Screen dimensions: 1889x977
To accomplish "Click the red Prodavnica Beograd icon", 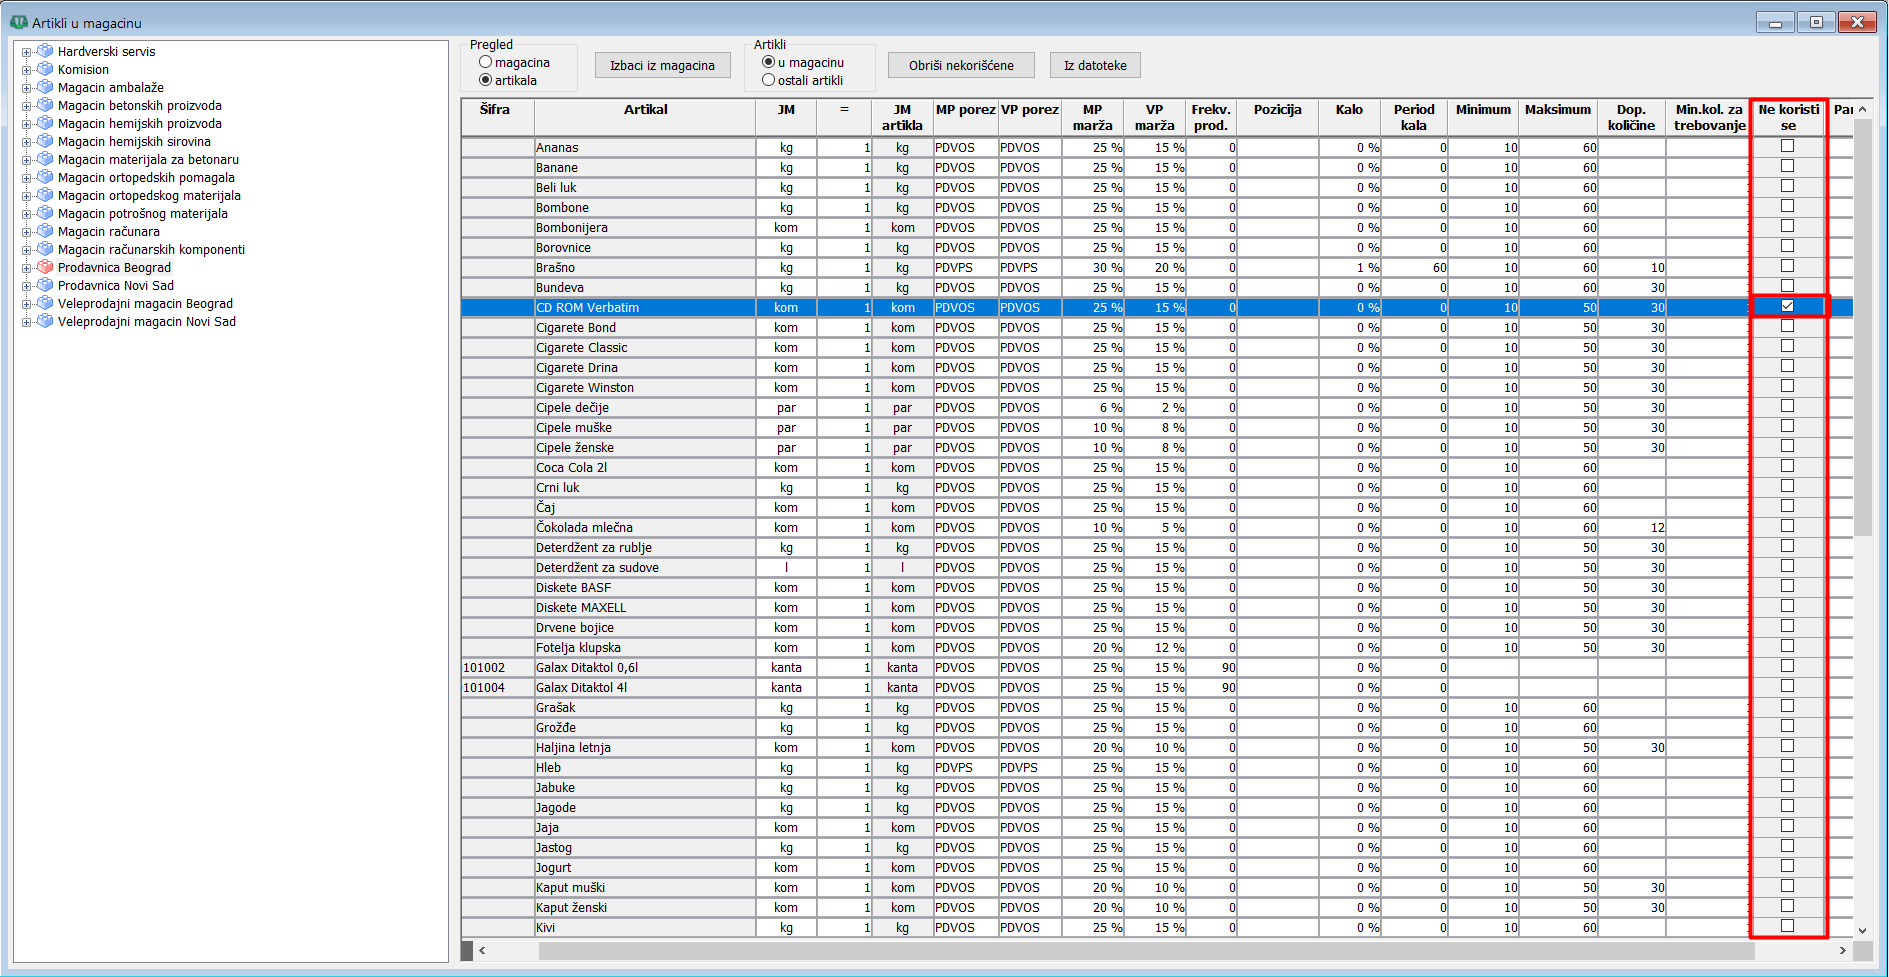I will click(45, 267).
